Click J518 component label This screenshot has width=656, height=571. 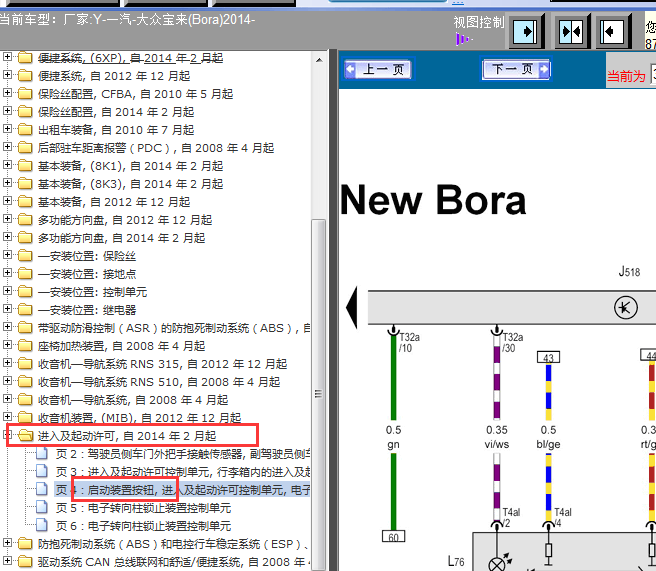tap(629, 271)
